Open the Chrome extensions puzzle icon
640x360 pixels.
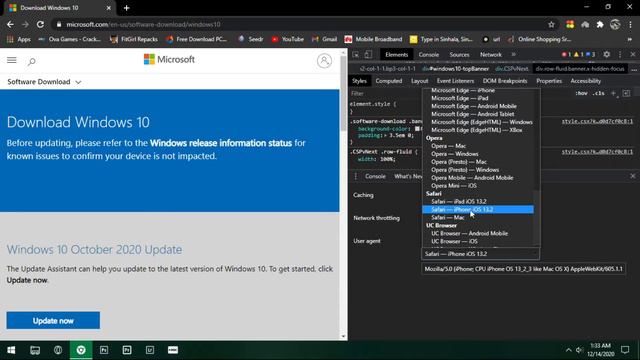(600, 24)
